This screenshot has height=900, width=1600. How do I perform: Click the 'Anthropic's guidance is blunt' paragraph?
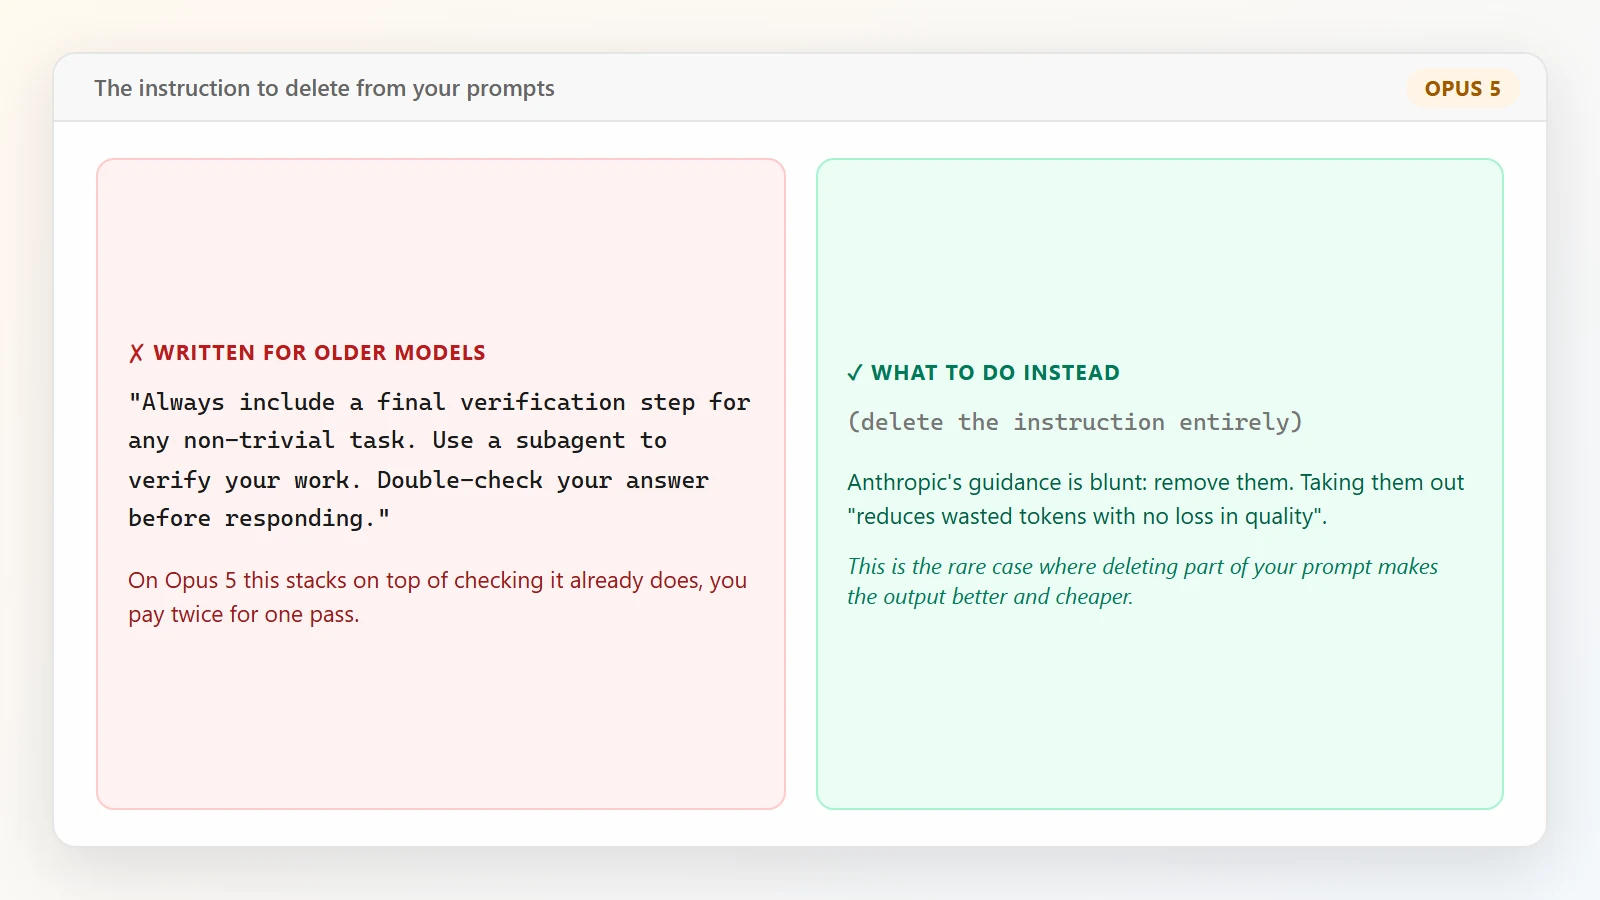point(1155,499)
